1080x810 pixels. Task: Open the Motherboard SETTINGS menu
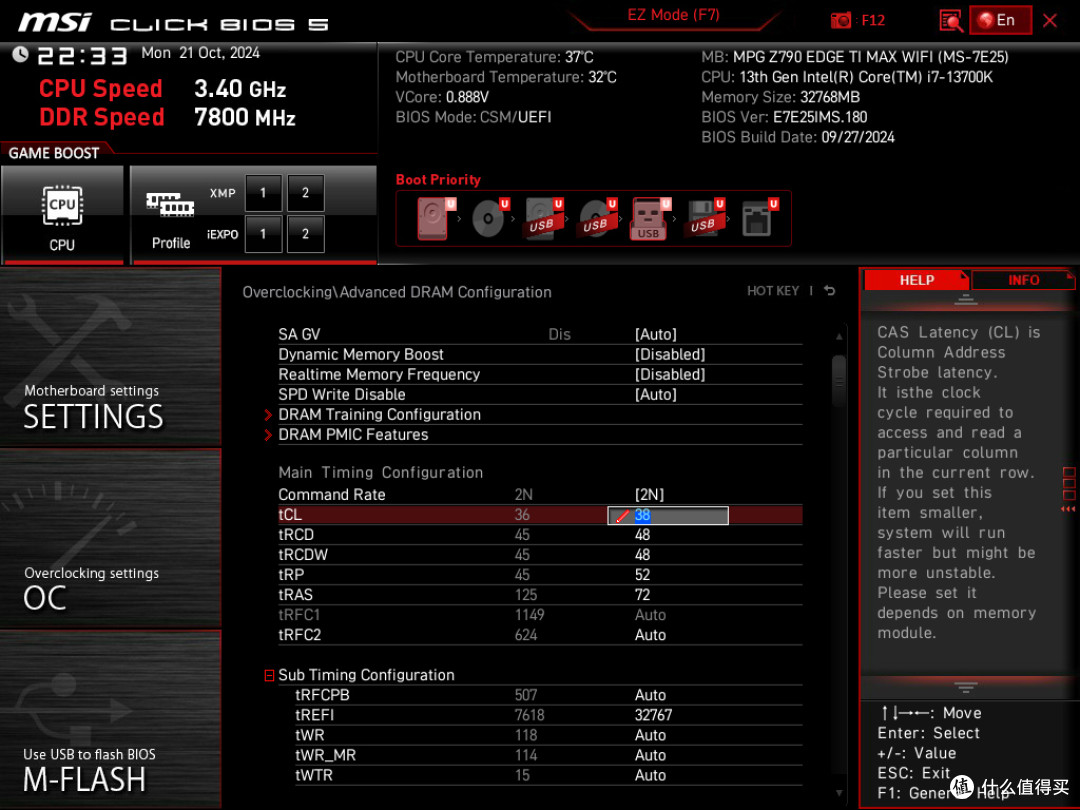point(110,357)
